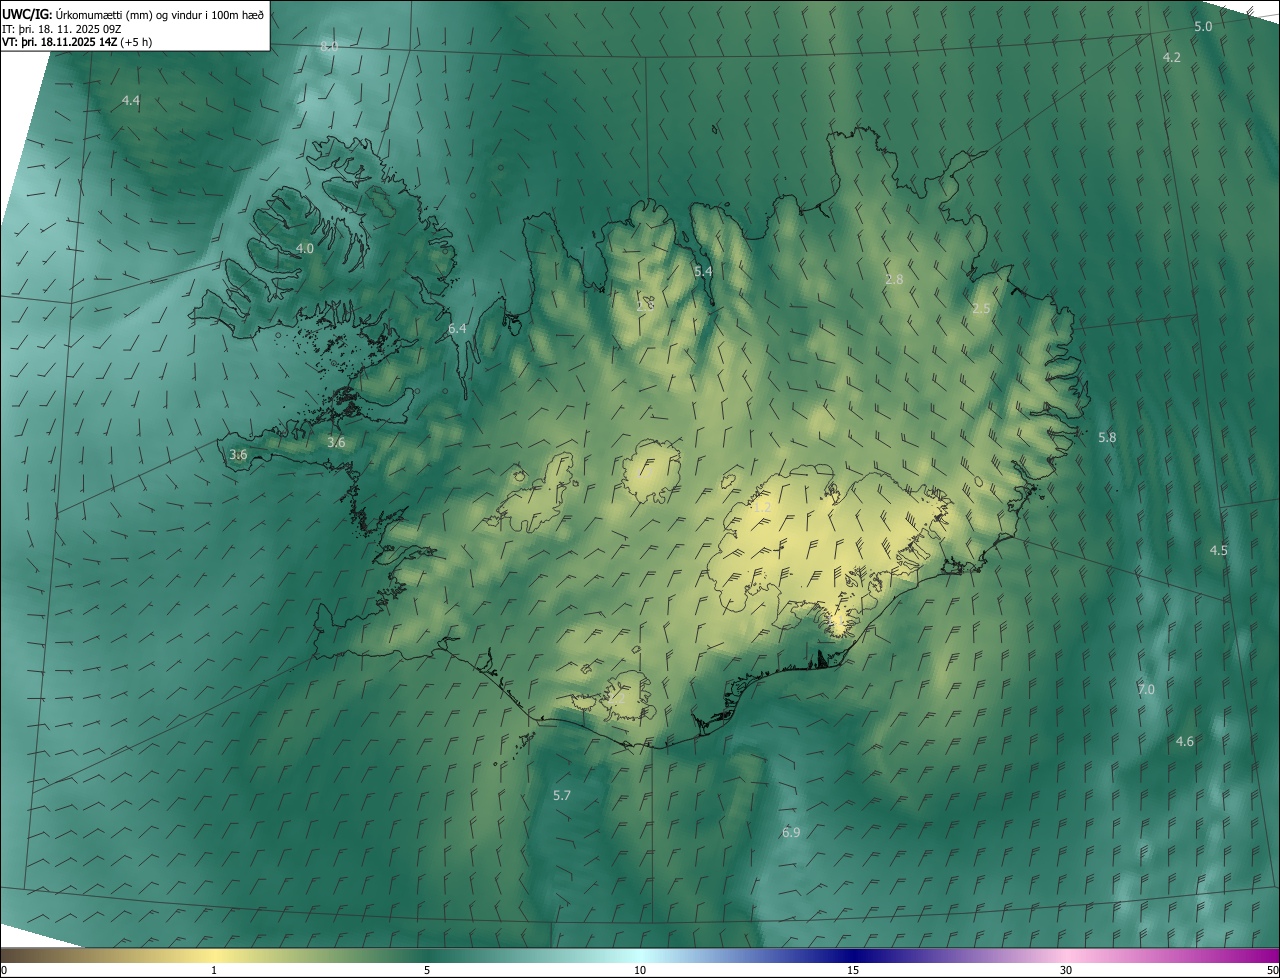This screenshot has height=978, width=1280.
Task: Click the 6.9 value south of Iceland
Action: point(791,833)
